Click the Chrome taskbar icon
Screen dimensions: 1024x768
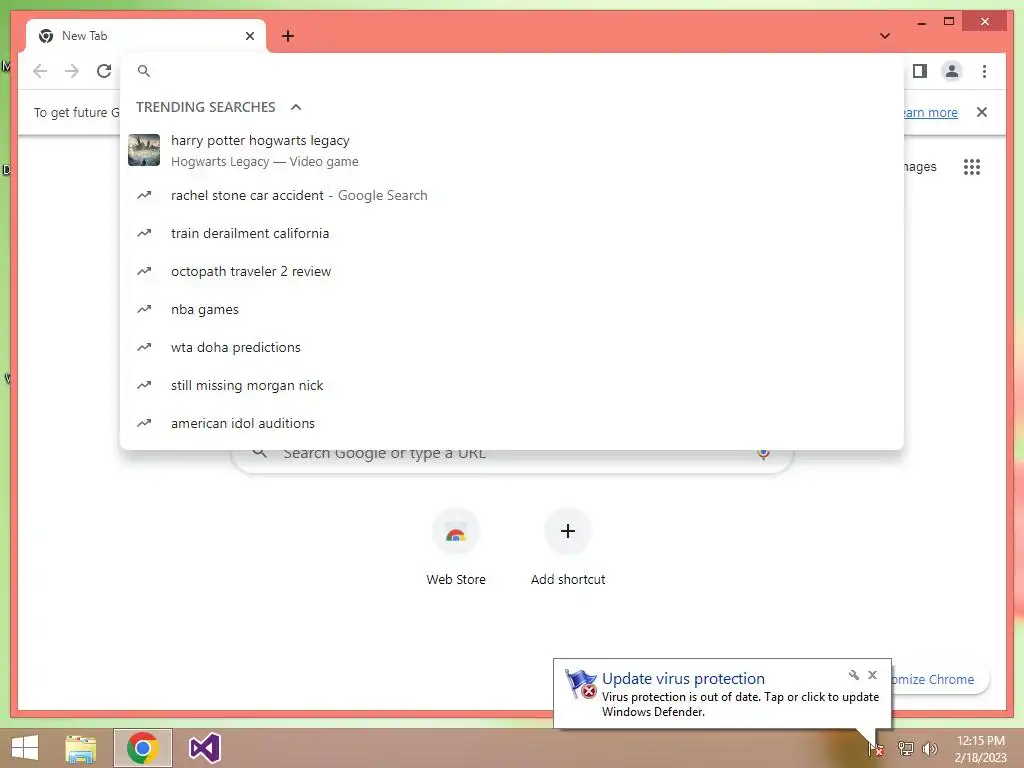[143, 748]
